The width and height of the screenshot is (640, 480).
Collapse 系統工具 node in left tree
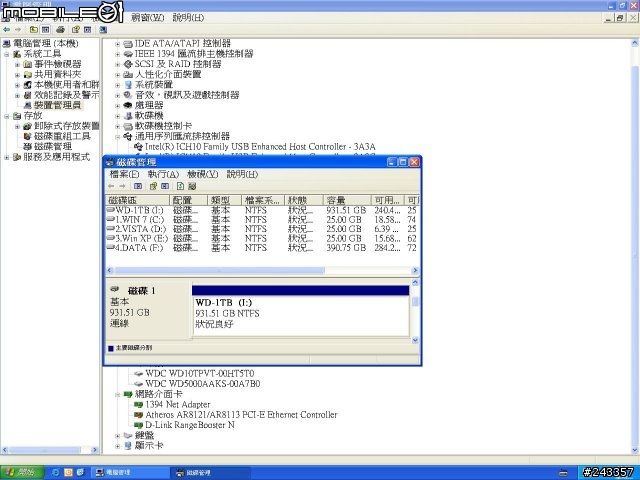(x=7, y=54)
